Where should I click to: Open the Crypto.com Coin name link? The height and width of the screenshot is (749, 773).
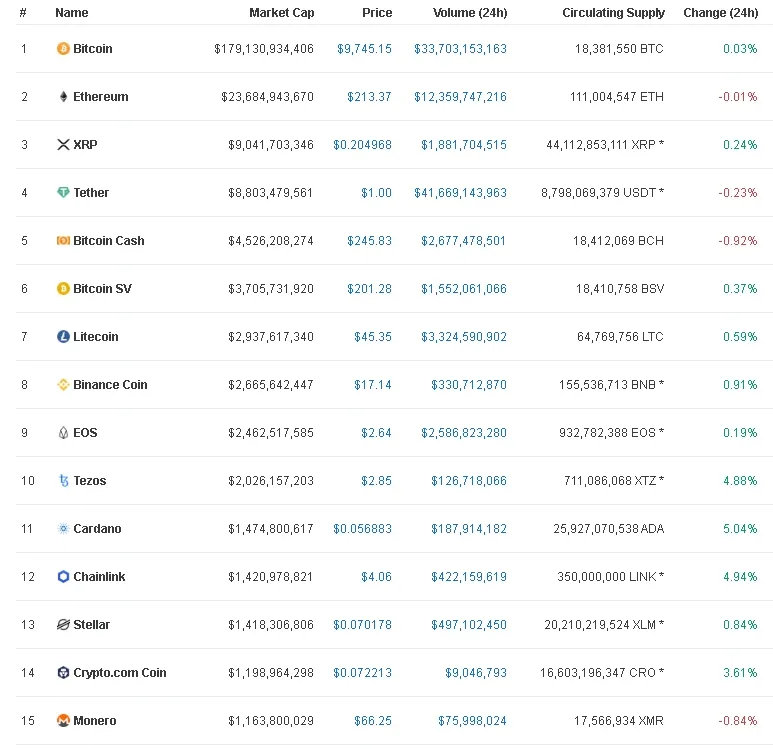[120, 673]
